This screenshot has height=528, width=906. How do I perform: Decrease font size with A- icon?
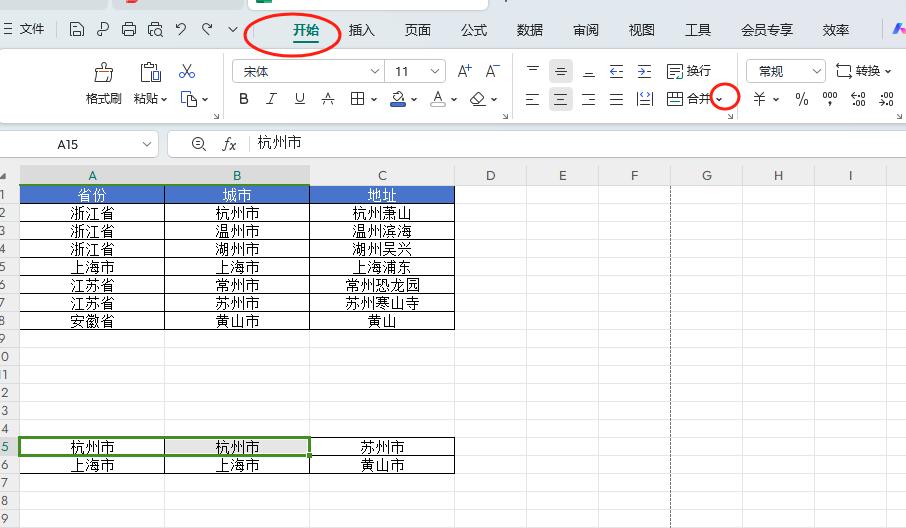point(492,71)
